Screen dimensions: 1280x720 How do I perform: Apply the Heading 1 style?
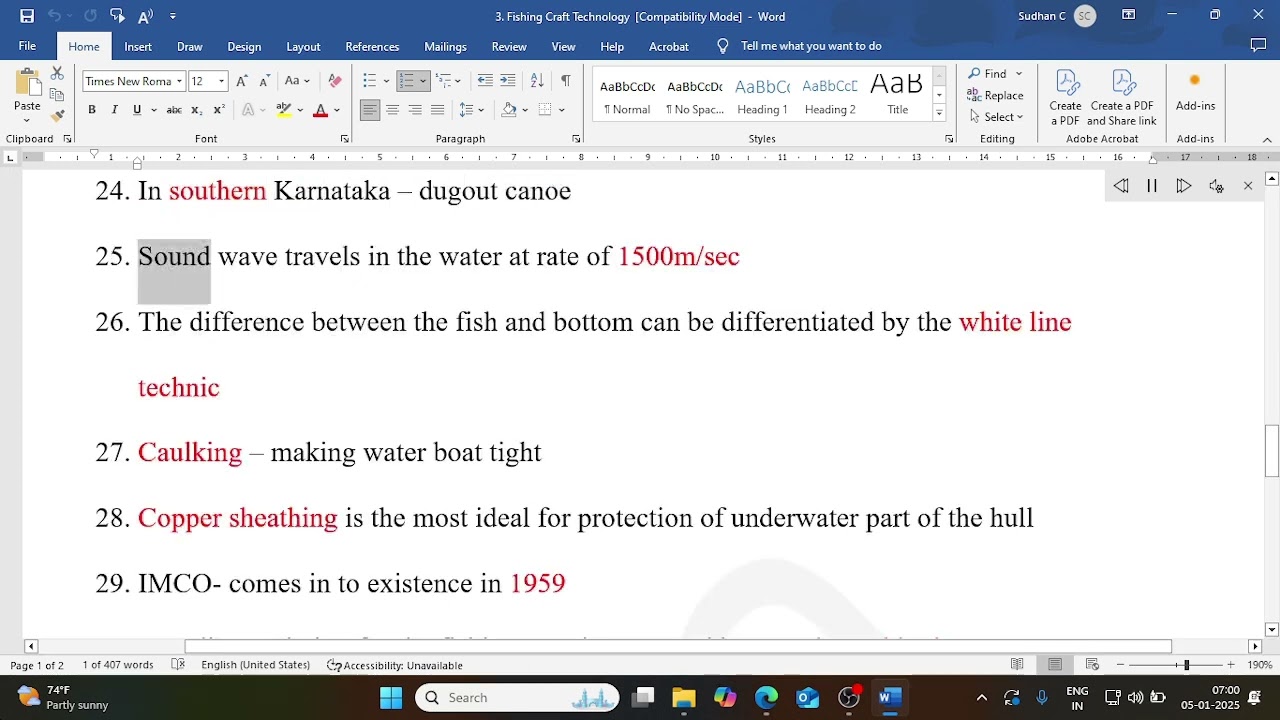762,95
